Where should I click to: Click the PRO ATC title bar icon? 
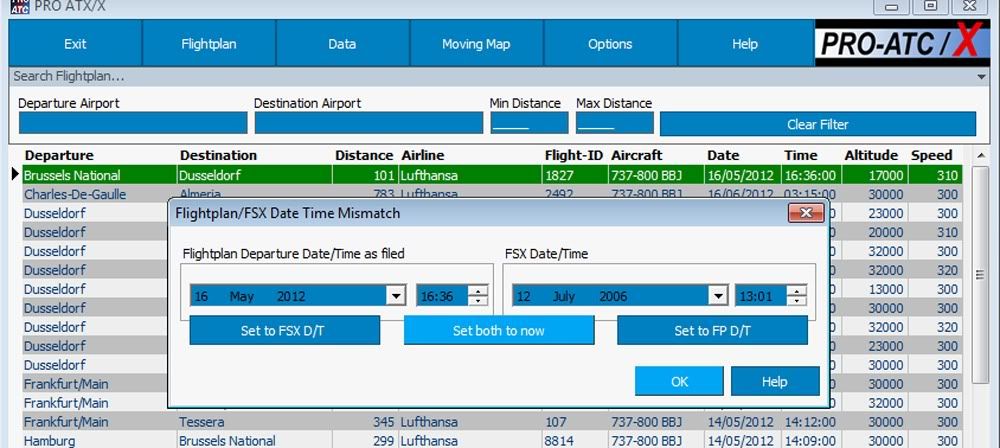click(x=20, y=6)
